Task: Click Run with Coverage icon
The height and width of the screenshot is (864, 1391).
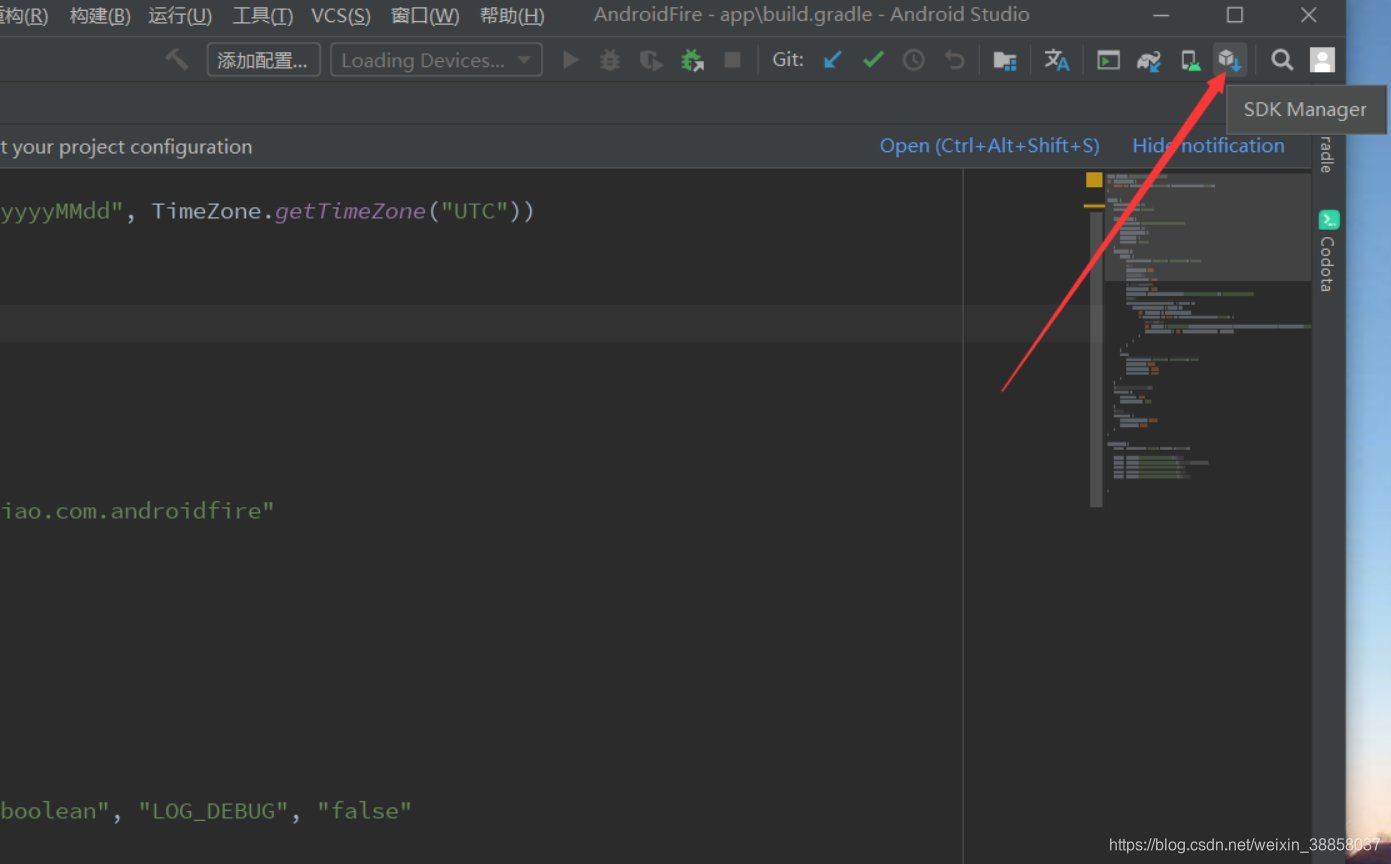Action: click(x=651, y=60)
